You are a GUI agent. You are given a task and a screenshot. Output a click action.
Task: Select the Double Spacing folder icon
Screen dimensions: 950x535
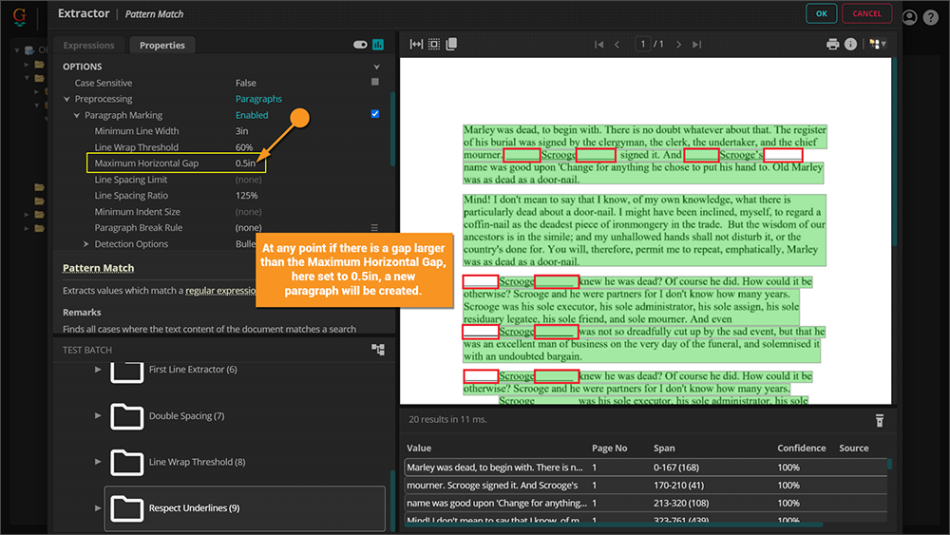tap(127, 416)
